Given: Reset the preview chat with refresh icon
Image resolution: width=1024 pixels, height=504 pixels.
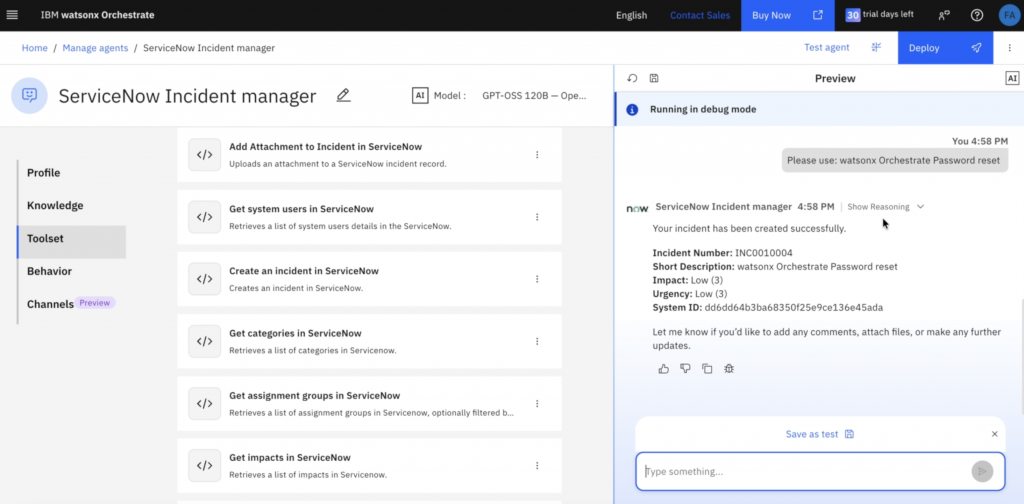Looking at the screenshot, I should coord(632,78).
